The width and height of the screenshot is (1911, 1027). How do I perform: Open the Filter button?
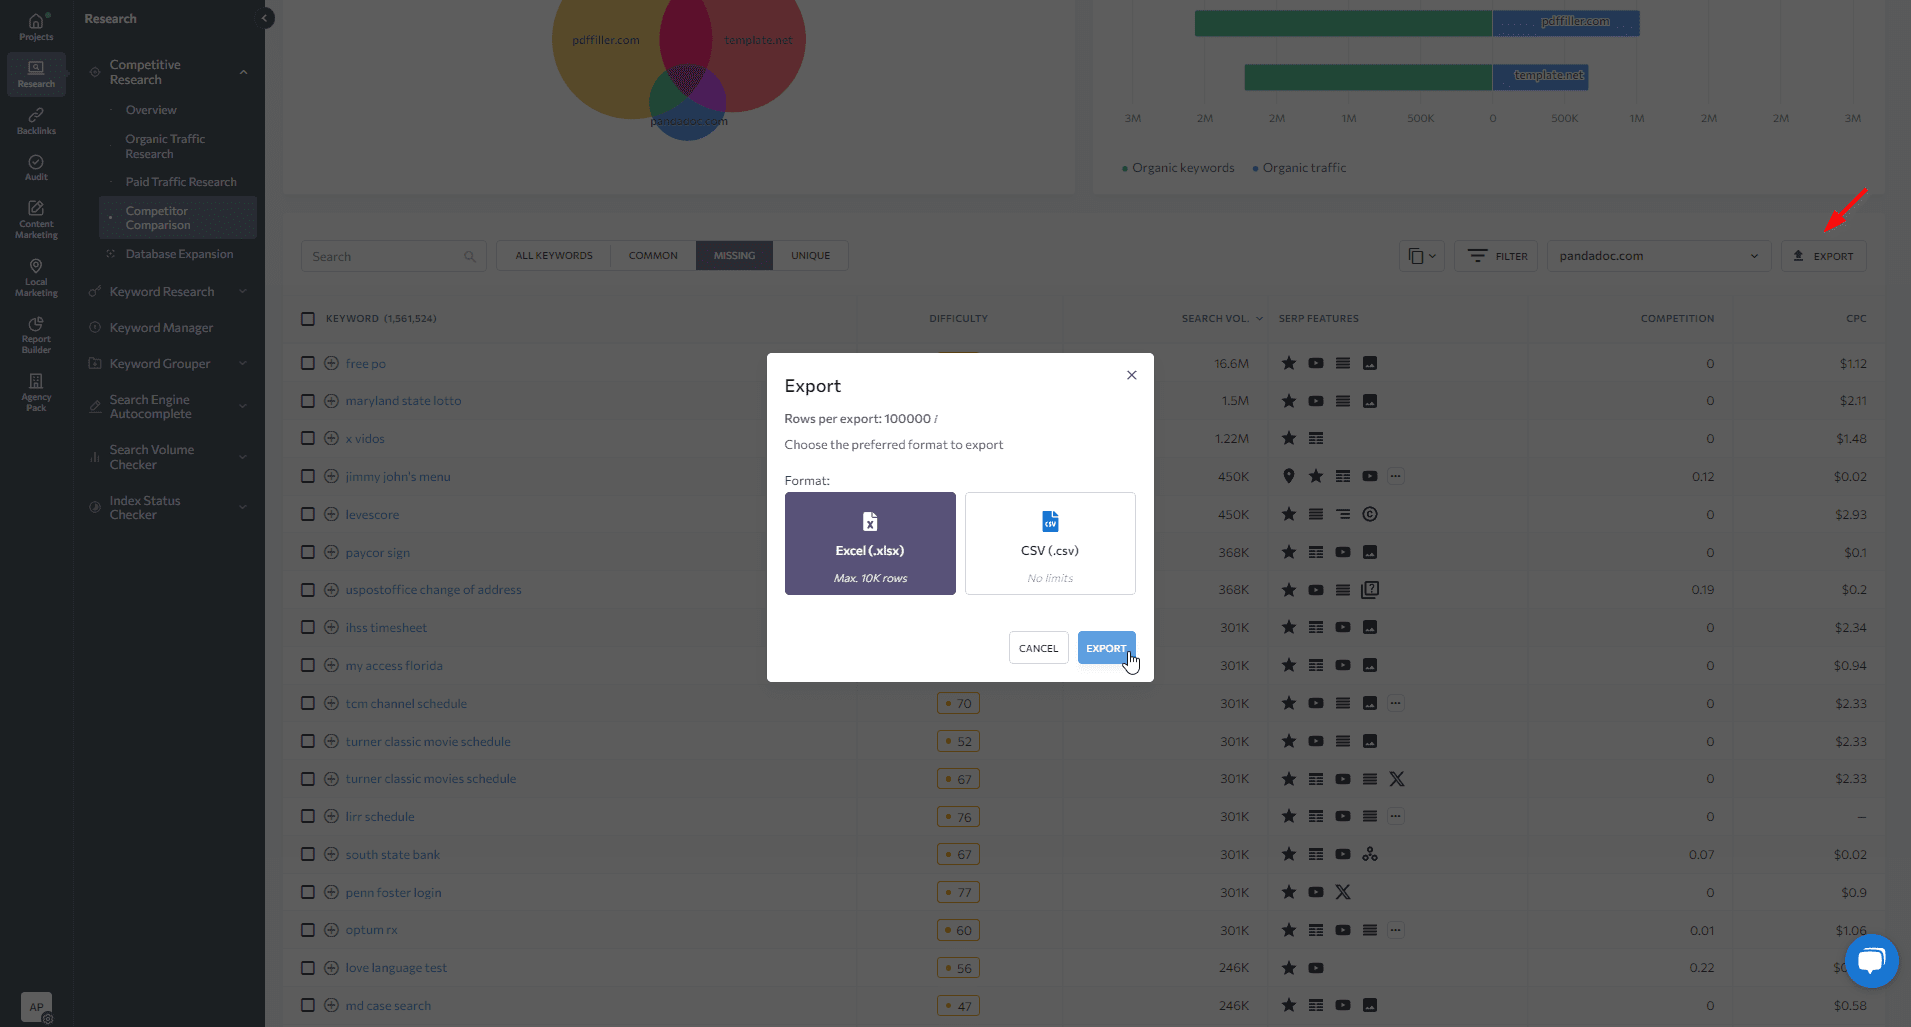click(x=1496, y=256)
